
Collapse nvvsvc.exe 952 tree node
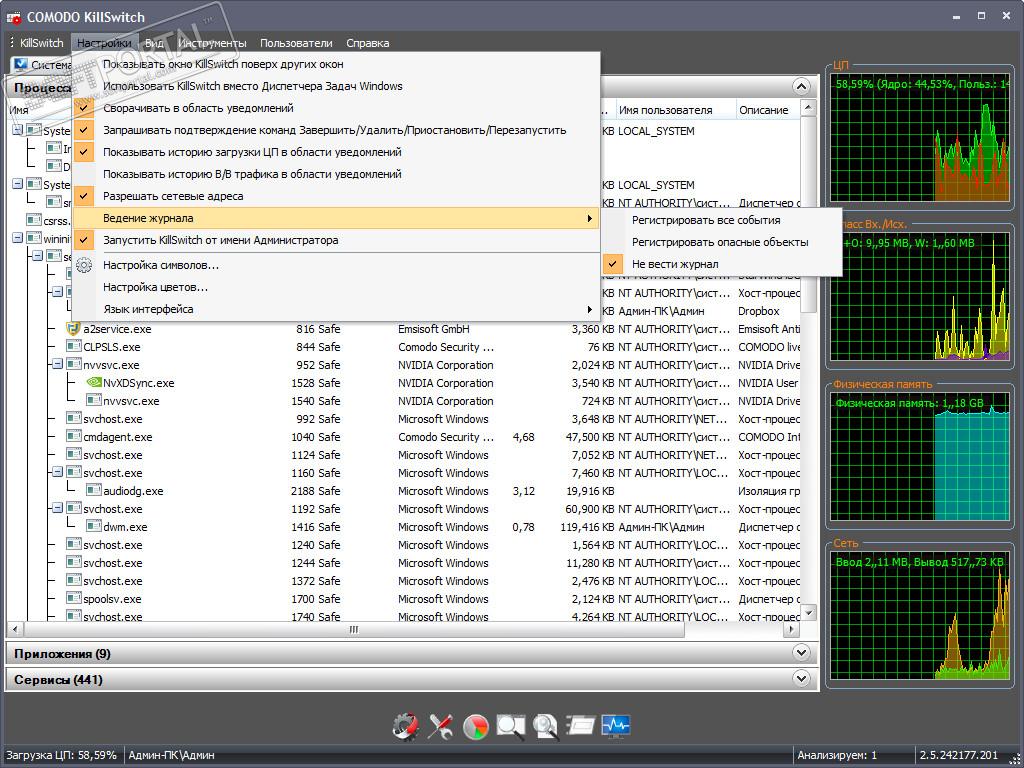pos(57,364)
